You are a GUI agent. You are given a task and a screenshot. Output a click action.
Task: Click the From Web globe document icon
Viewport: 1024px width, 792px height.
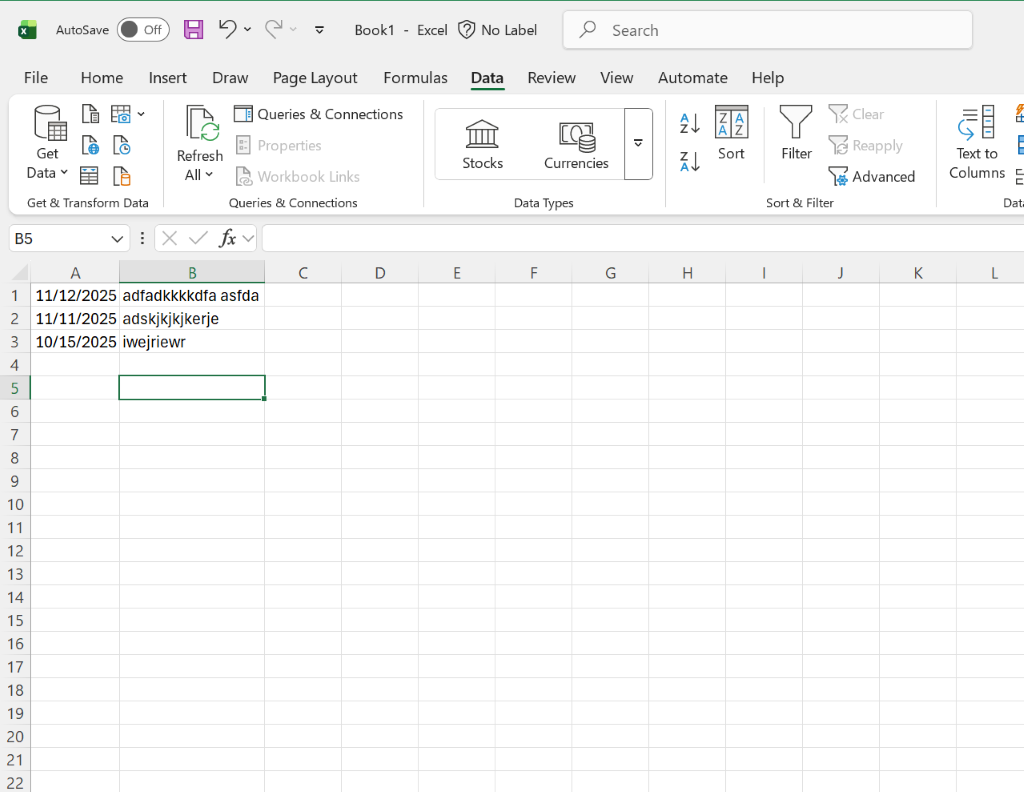tap(90, 145)
